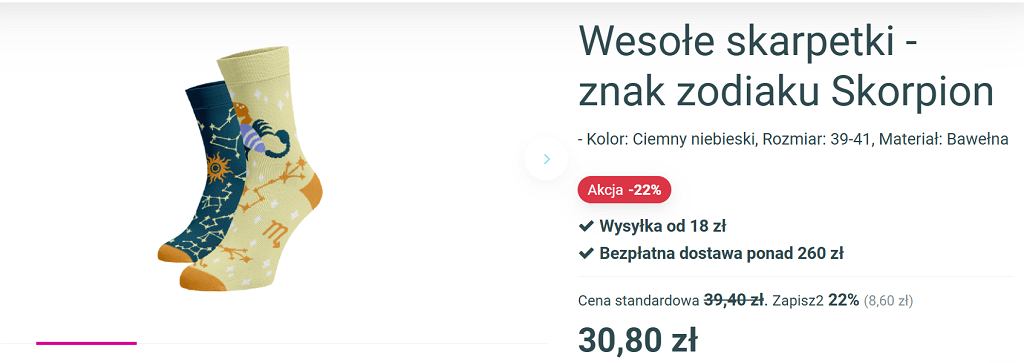Image resolution: width=1024 pixels, height=363 pixels.
Task: Click the scorpion illustration on the yellow sock
Action: tap(263, 131)
